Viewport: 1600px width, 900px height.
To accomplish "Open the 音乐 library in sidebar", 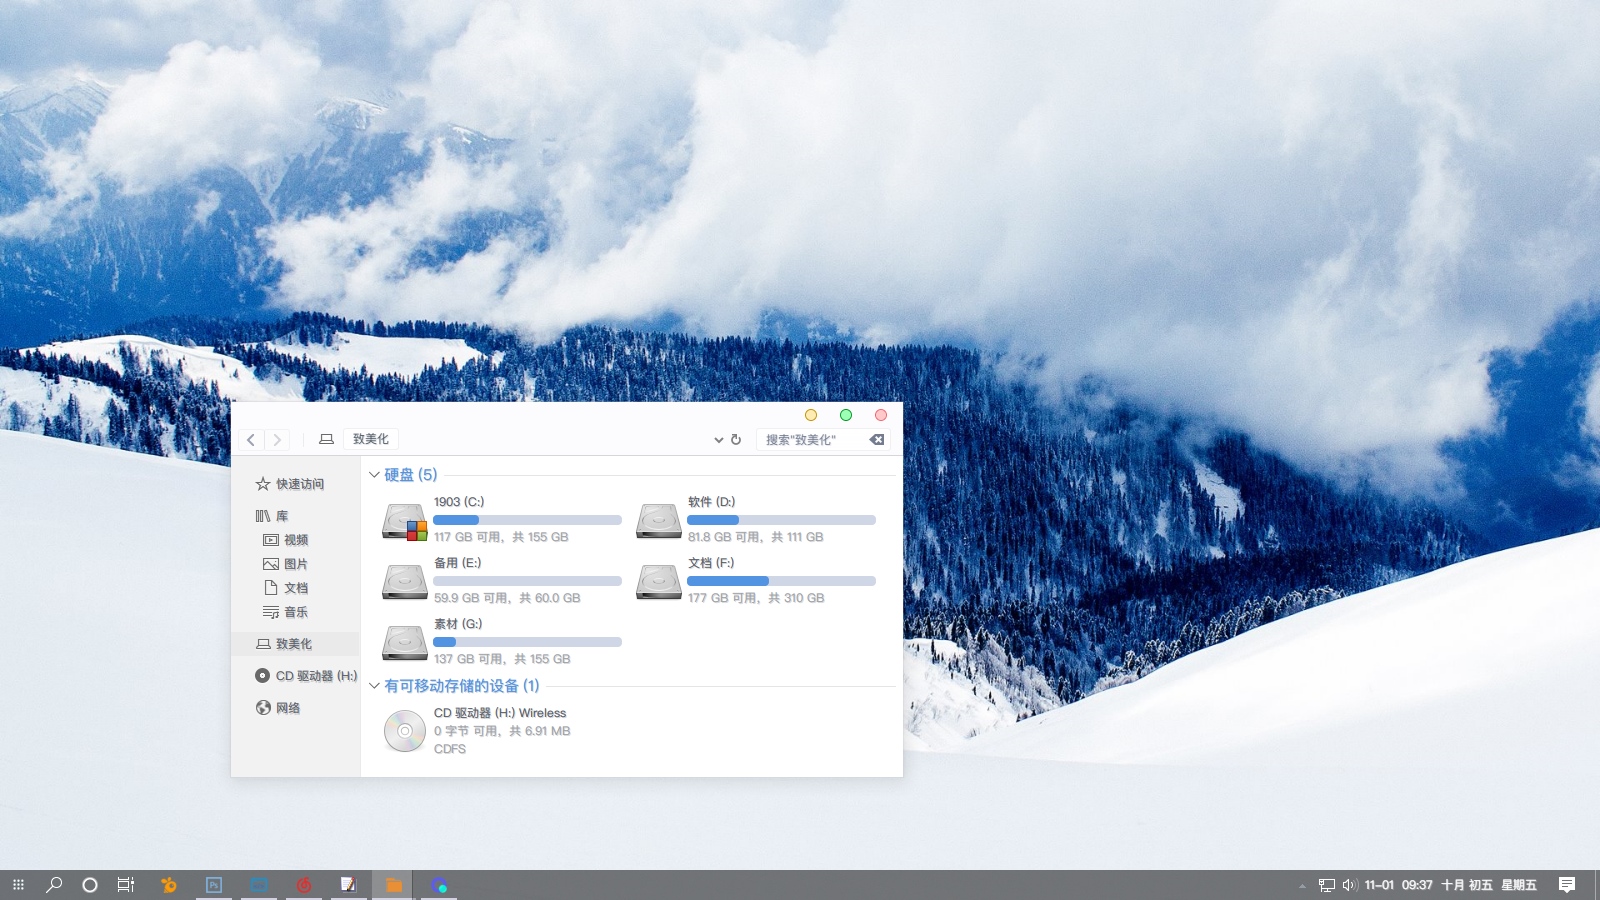I will [286, 612].
